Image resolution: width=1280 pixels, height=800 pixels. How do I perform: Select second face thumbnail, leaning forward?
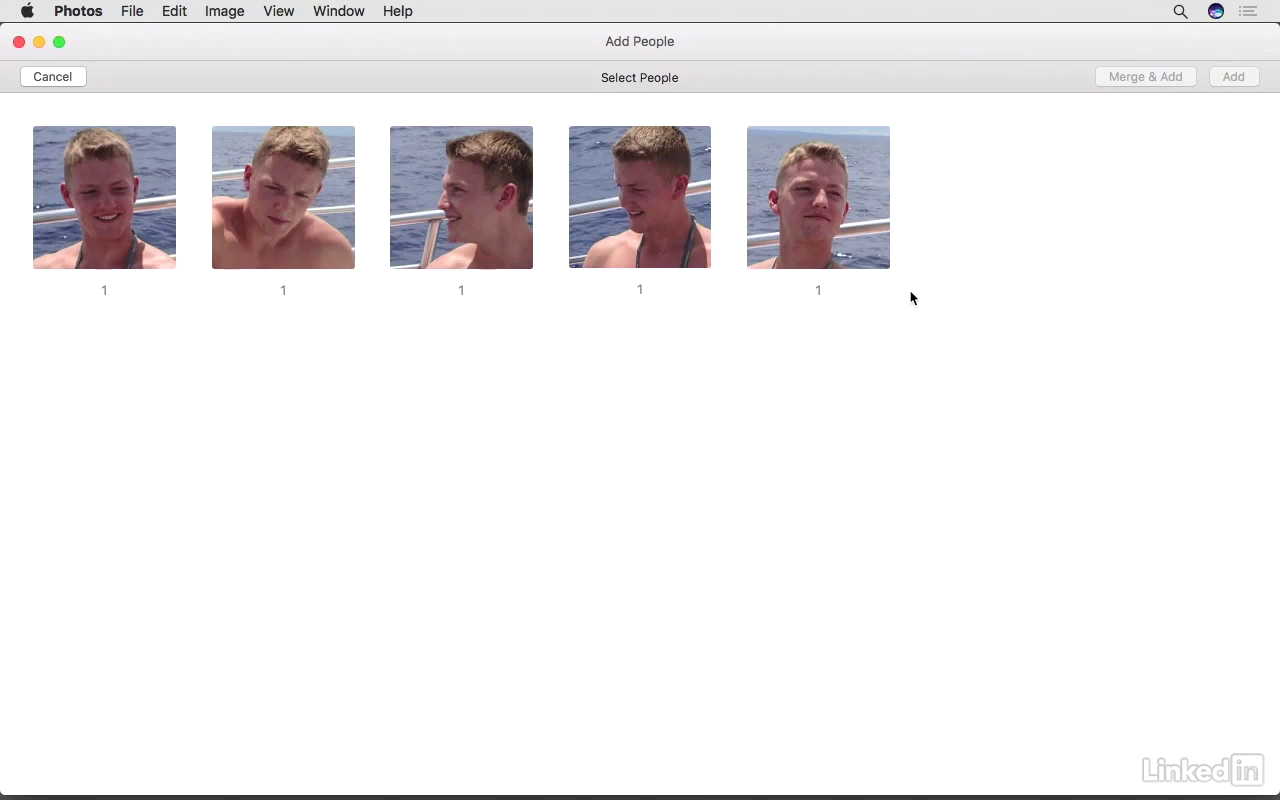(x=283, y=197)
